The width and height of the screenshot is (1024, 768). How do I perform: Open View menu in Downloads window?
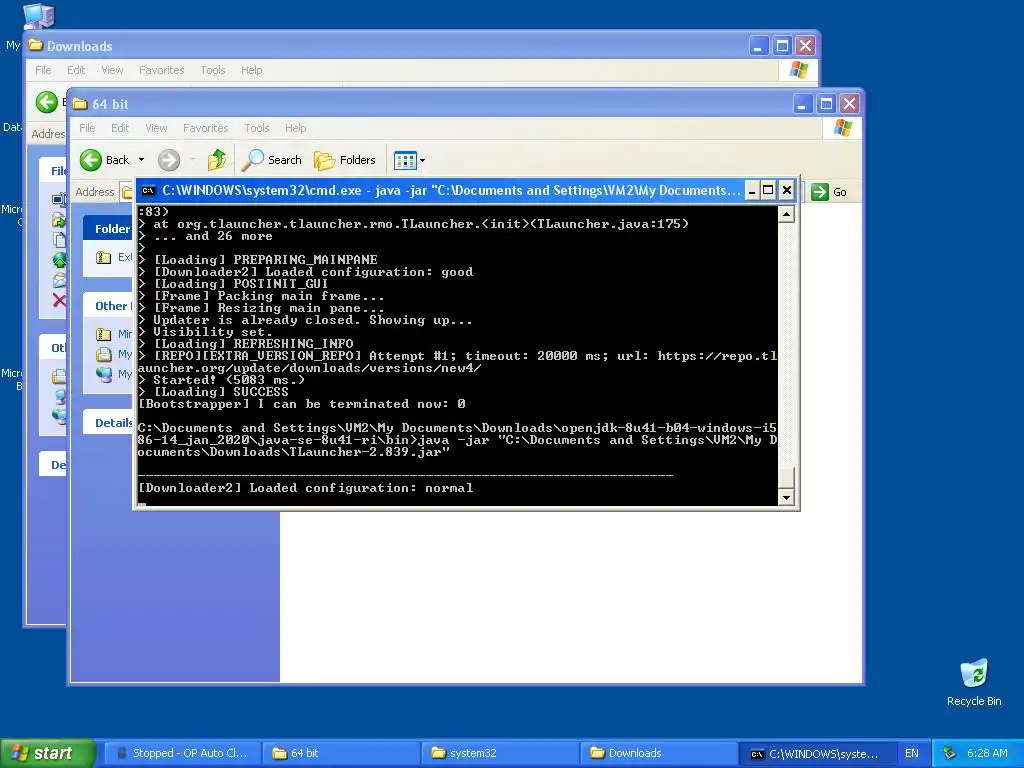point(112,70)
